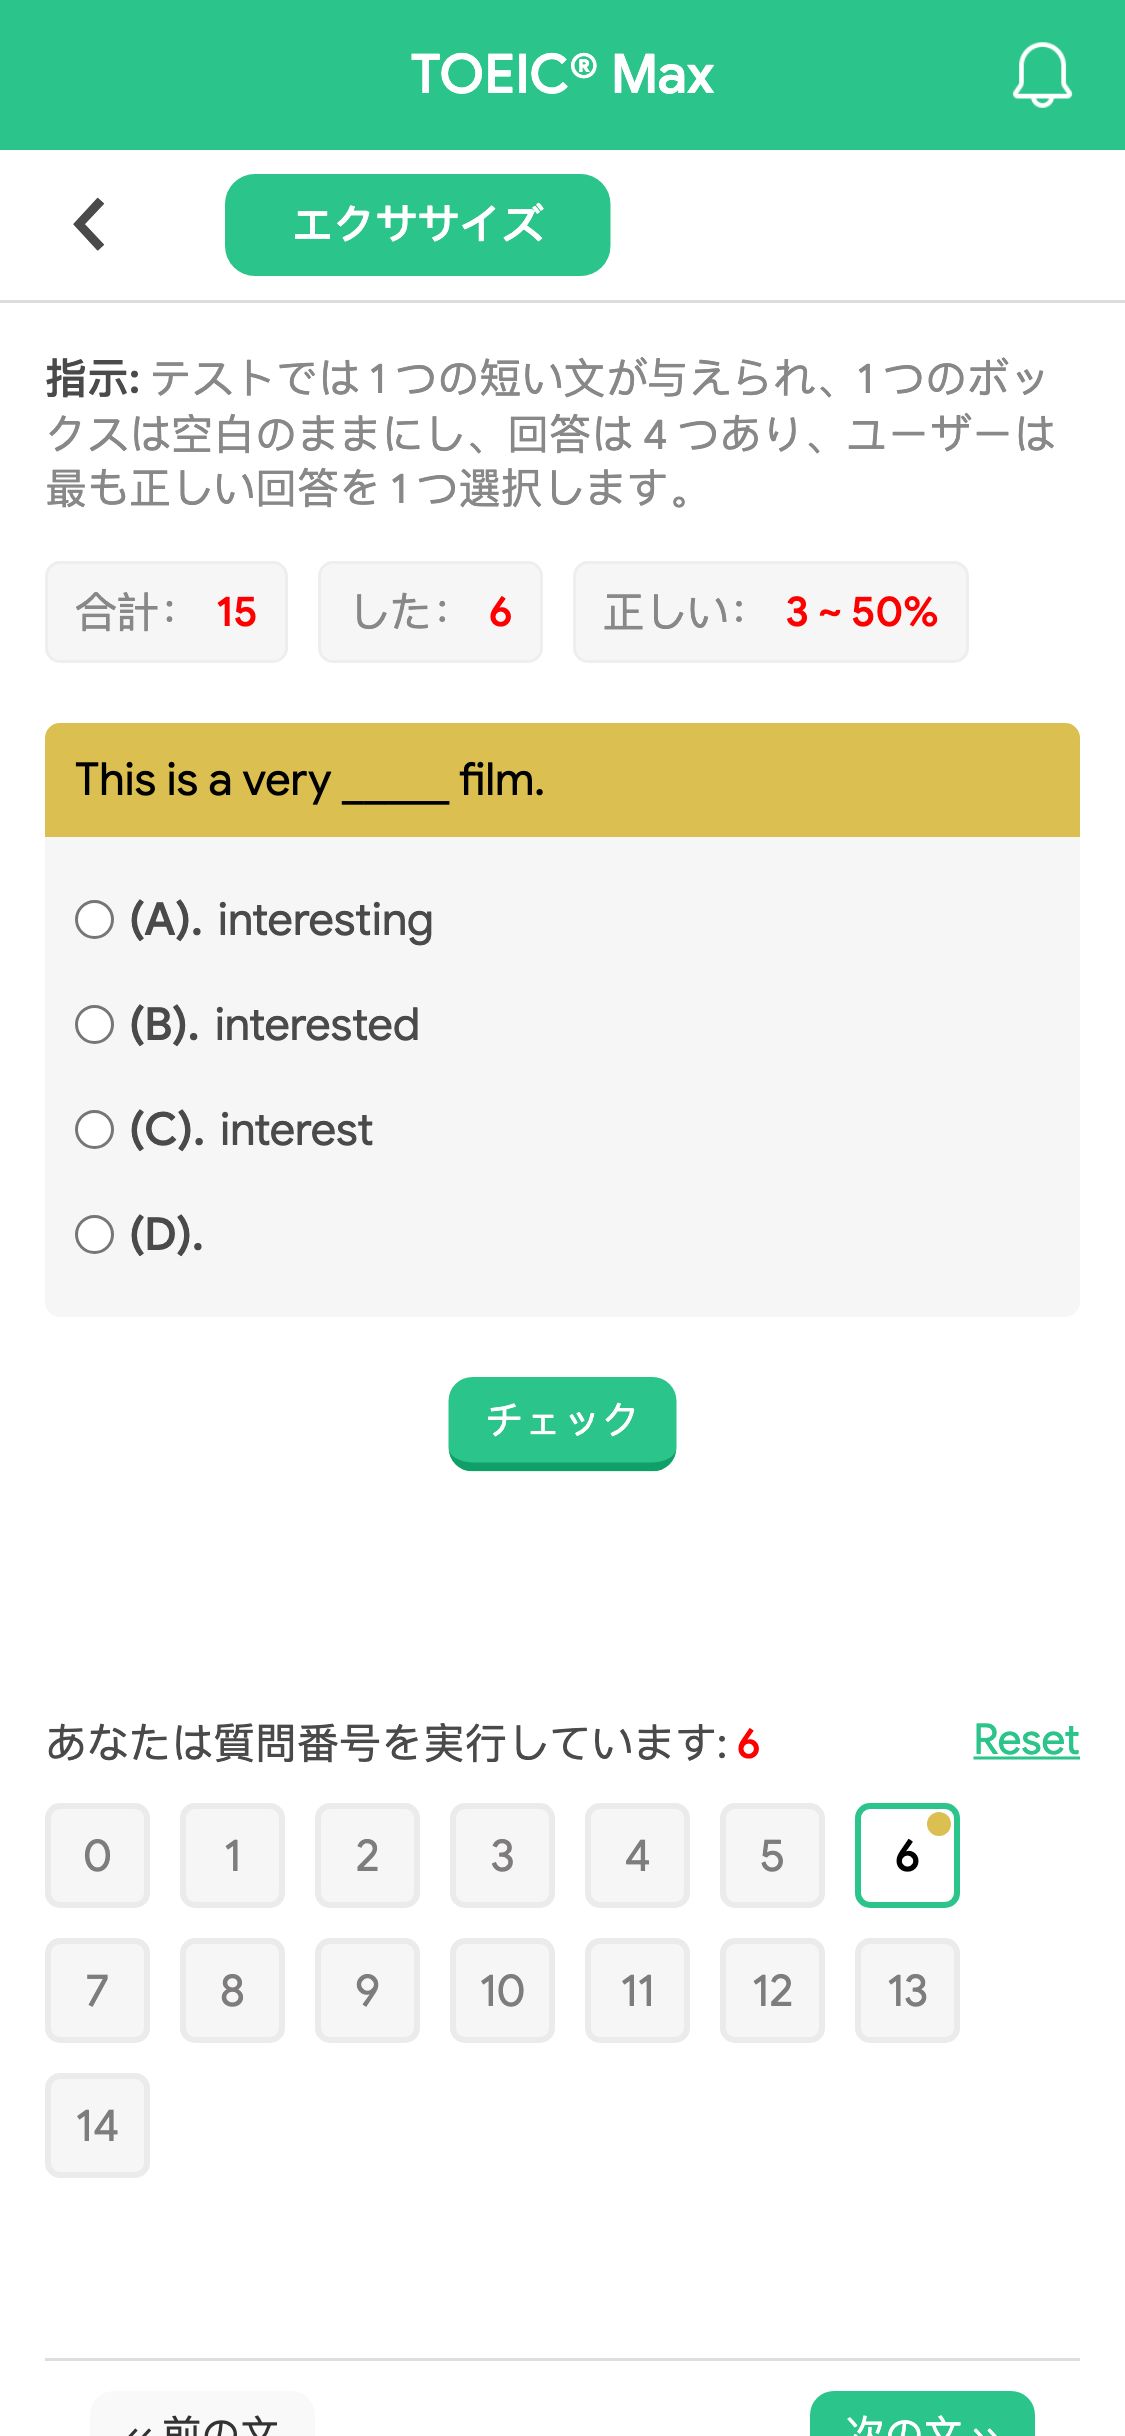
Task: Open the エクササイズ tab button
Action: (418, 225)
